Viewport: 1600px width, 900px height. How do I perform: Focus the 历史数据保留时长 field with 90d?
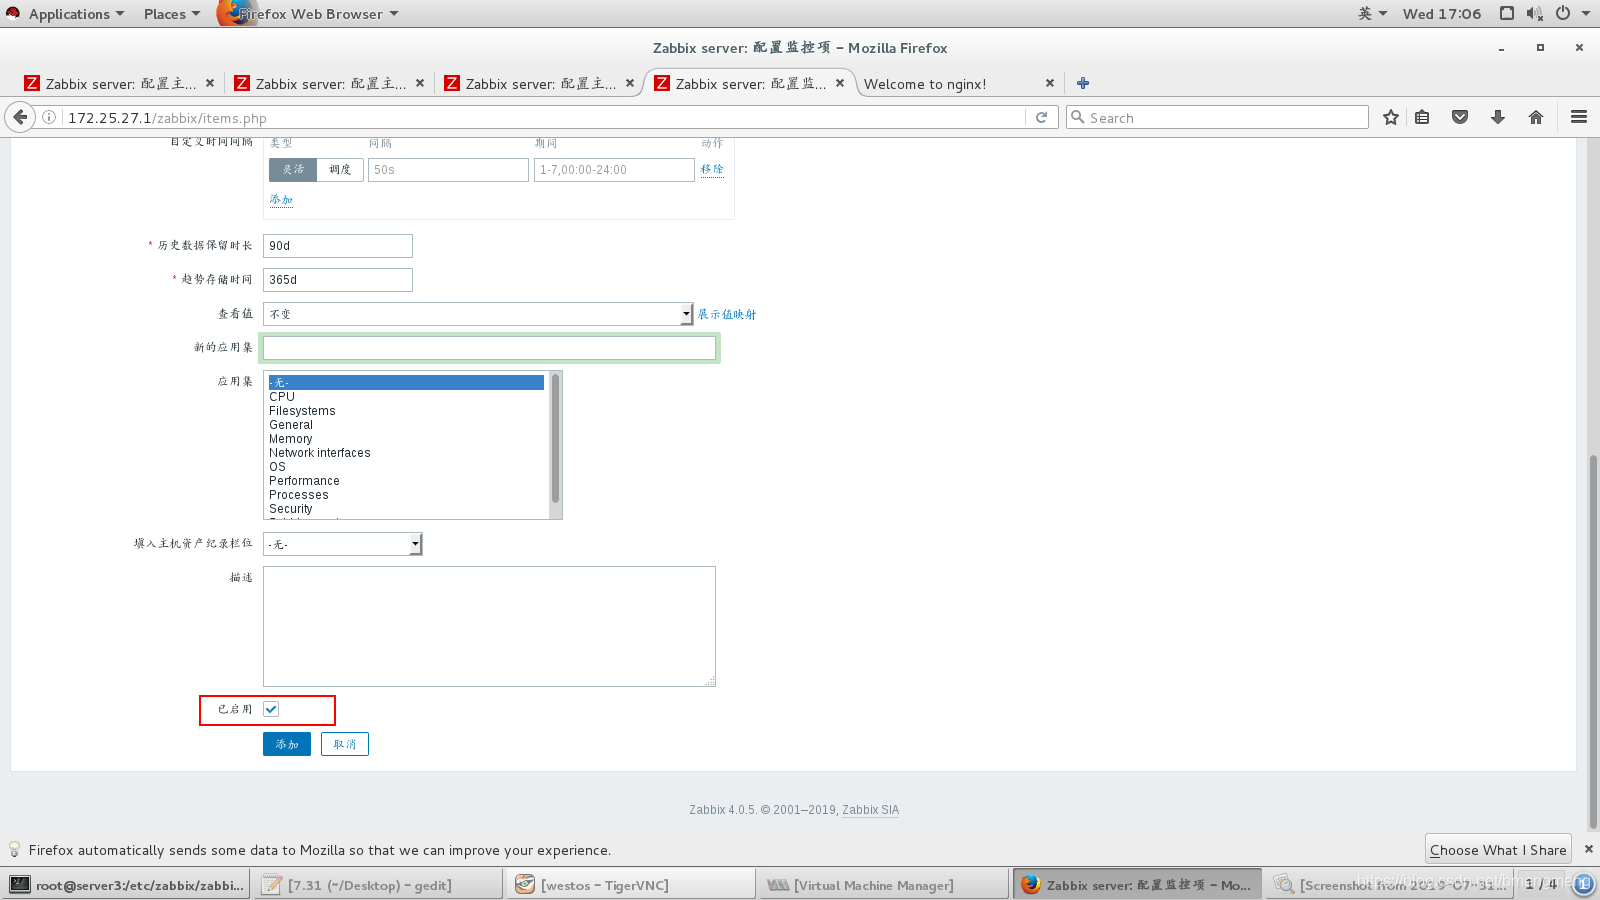tap(338, 246)
